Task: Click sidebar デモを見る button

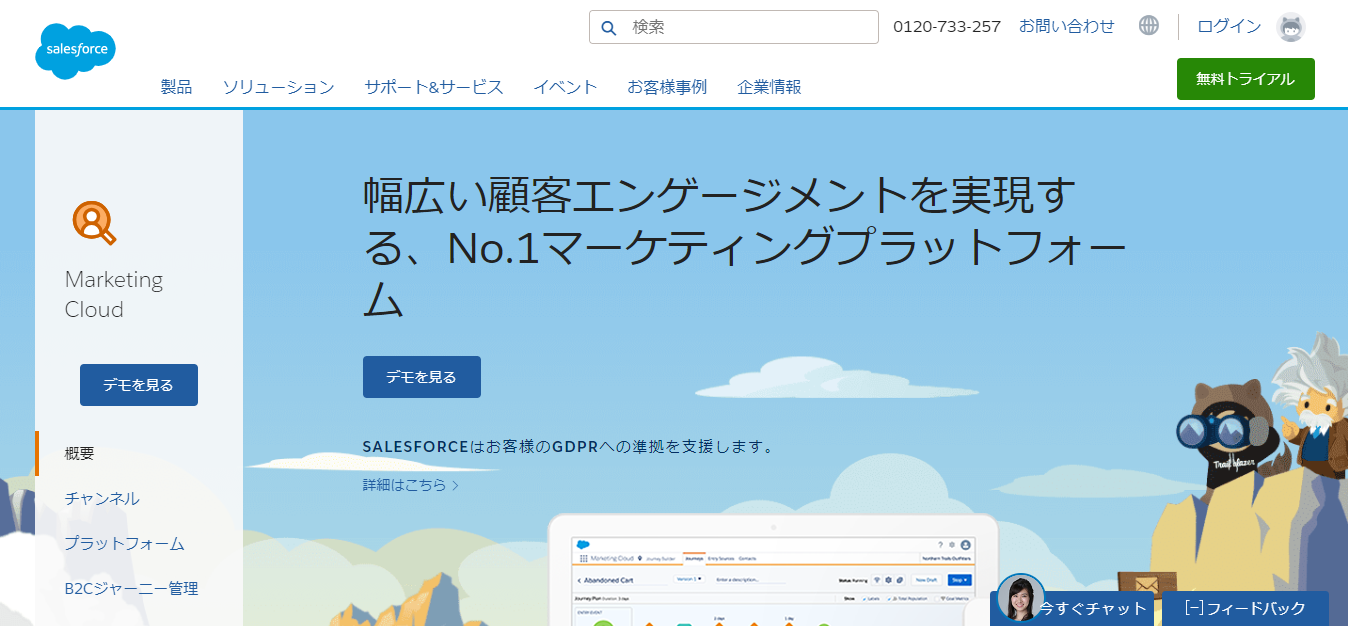Action: click(x=139, y=385)
